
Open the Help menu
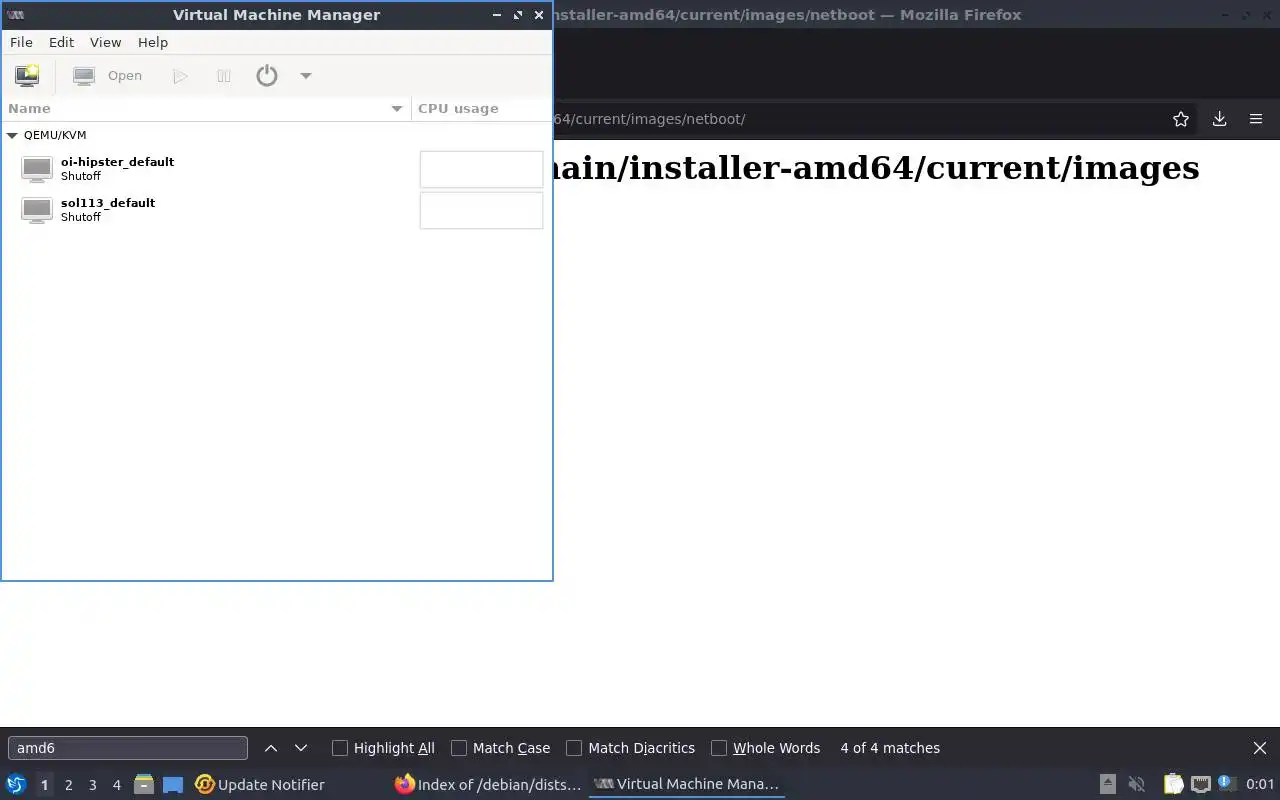[x=153, y=42]
